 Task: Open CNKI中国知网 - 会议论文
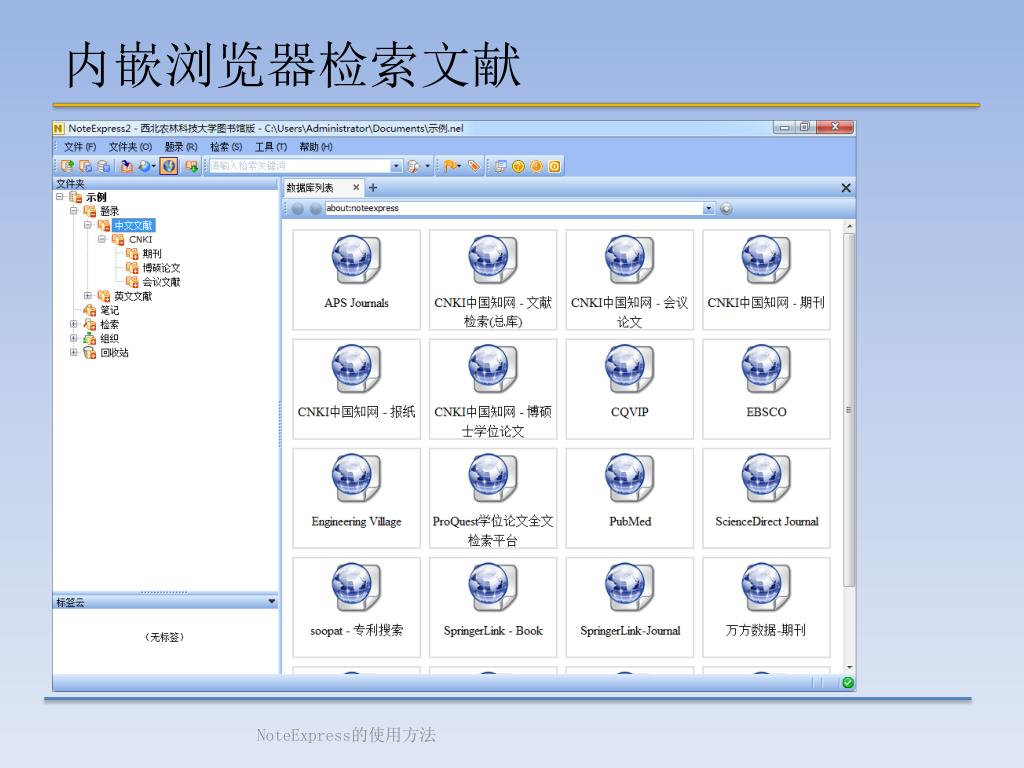pos(630,280)
